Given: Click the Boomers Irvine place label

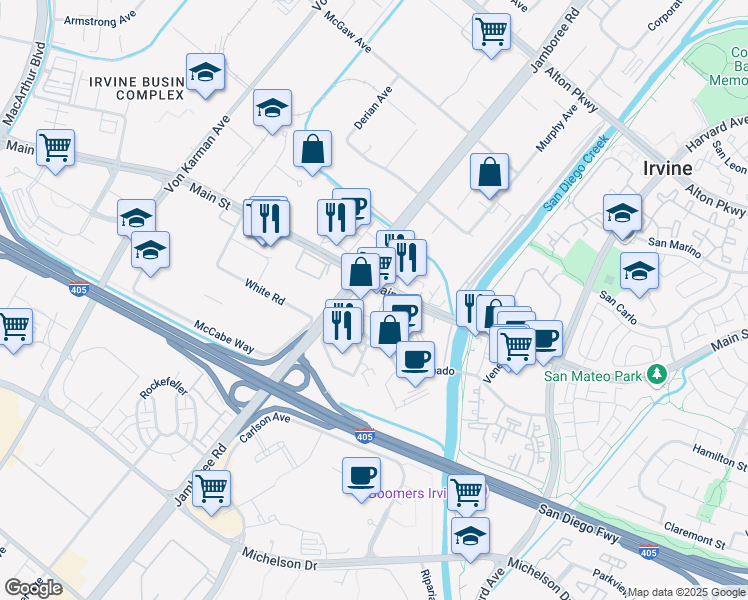Looking at the screenshot, I should click(410, 493).
